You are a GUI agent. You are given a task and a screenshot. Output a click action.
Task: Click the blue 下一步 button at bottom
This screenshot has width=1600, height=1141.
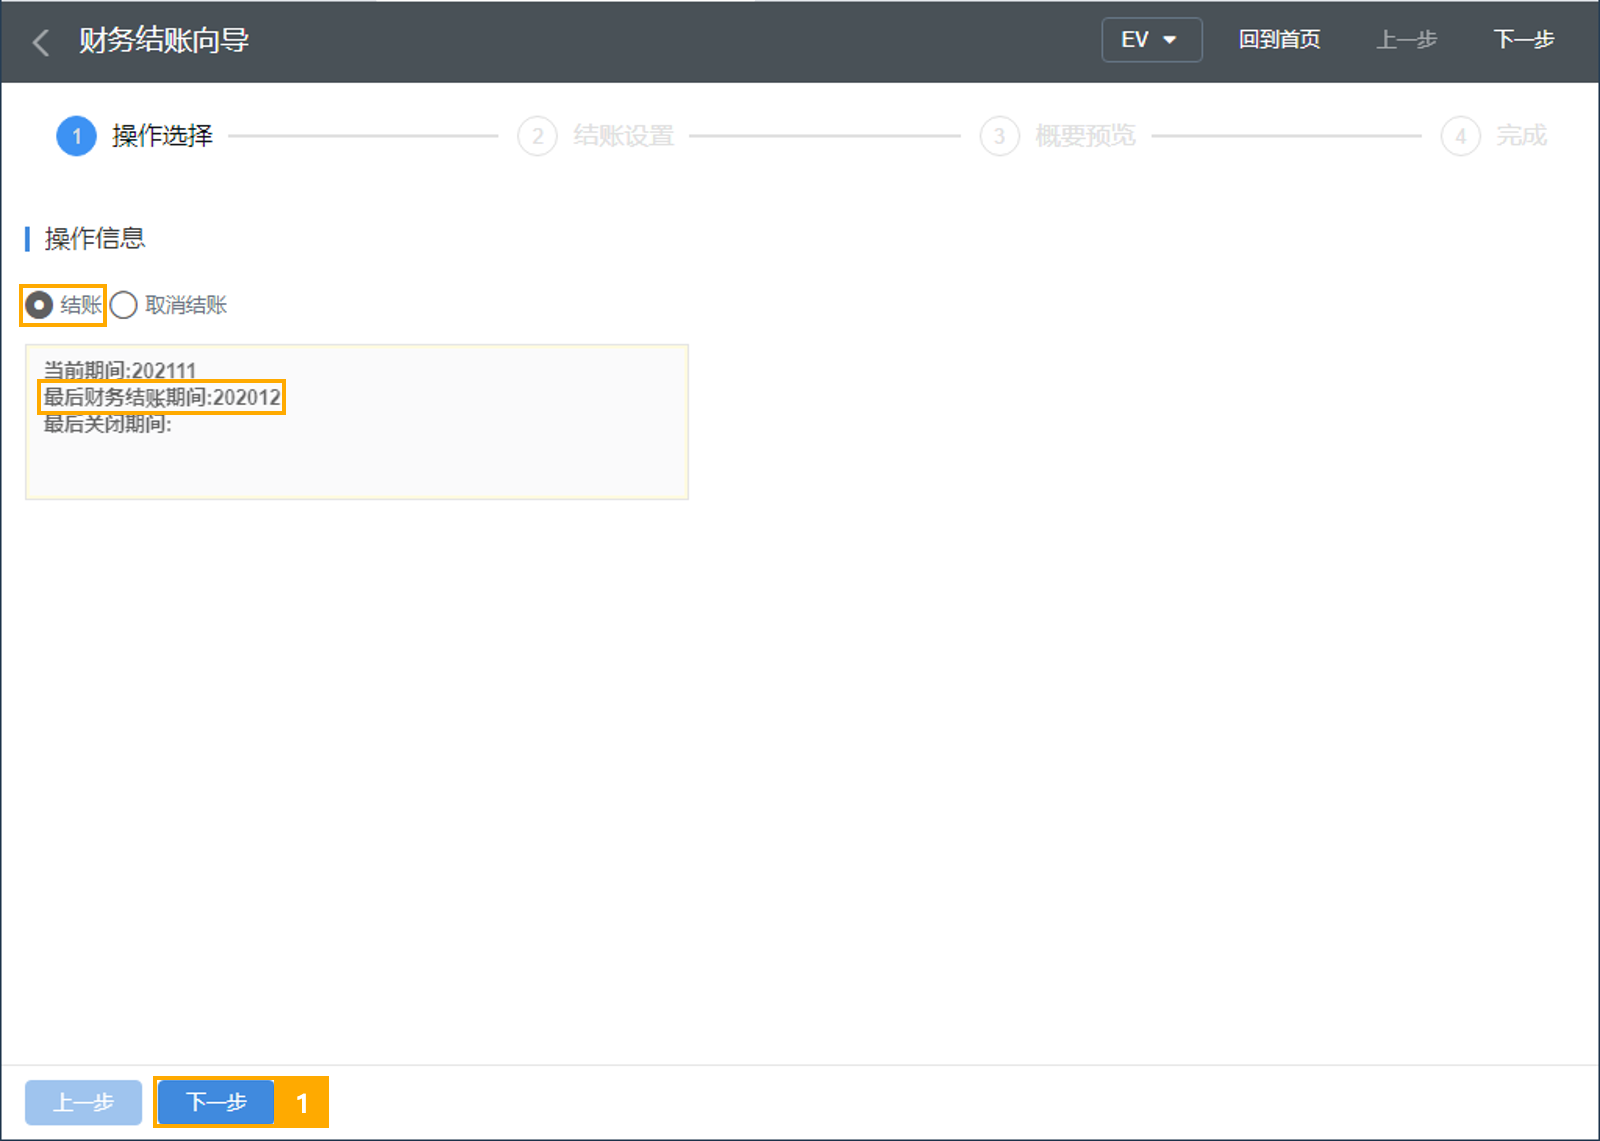216,1102
